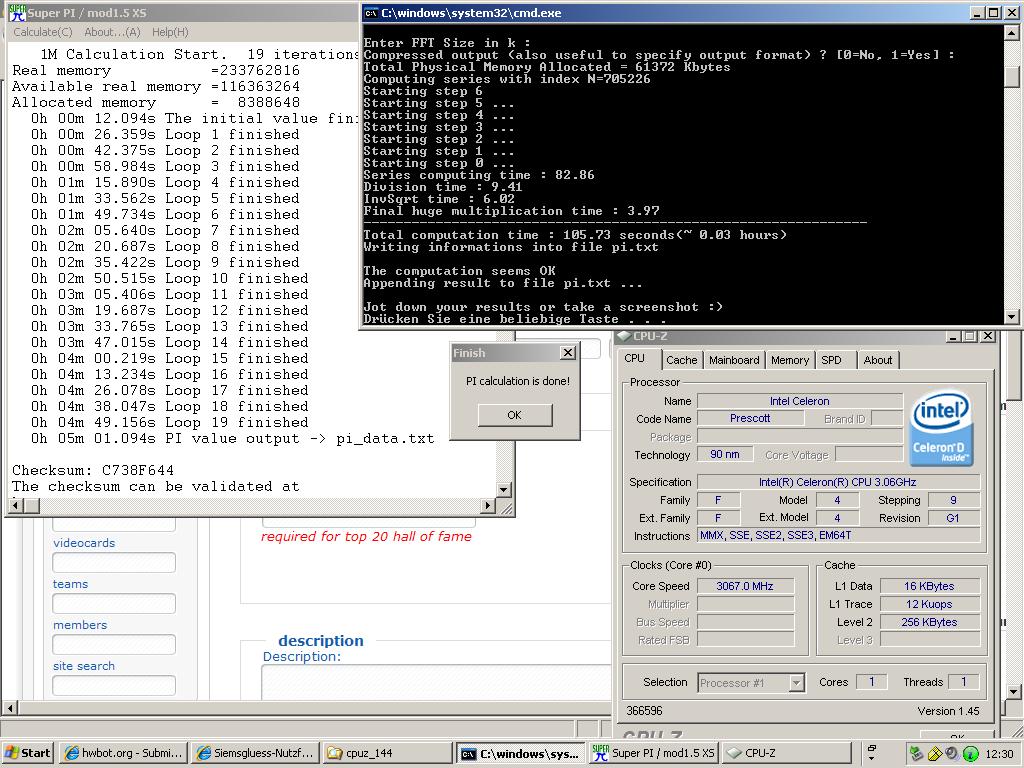Click the cmd.exe title bar icon

pos(371,12)
